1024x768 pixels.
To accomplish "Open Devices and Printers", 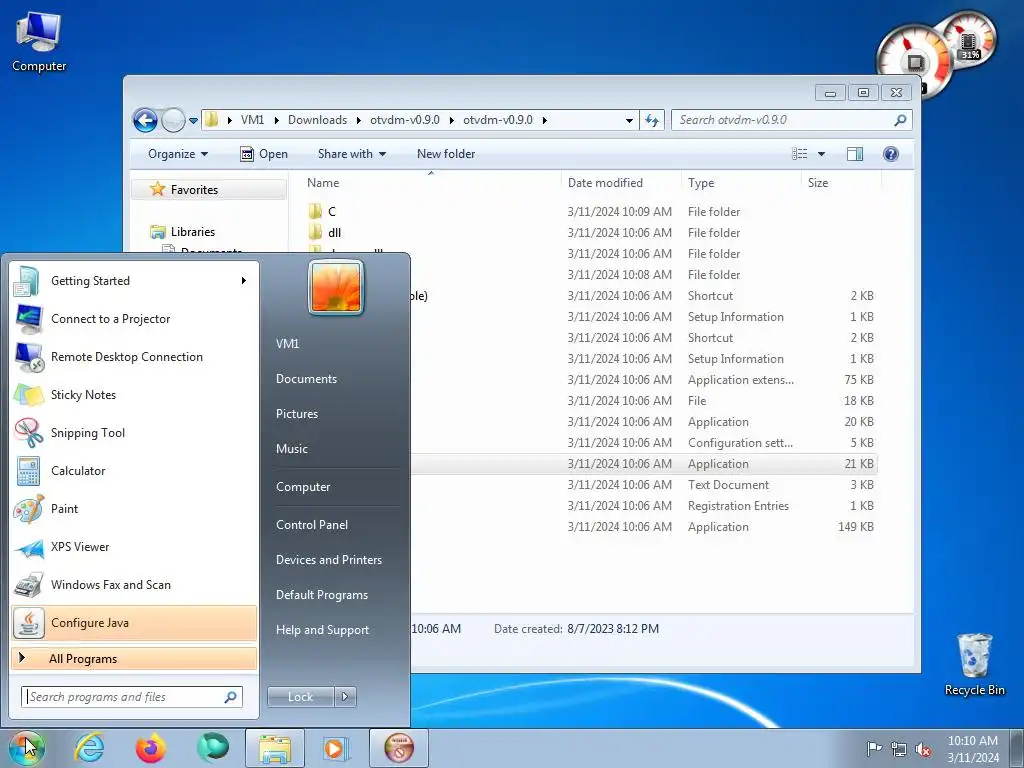I will (x=328, y=560).
